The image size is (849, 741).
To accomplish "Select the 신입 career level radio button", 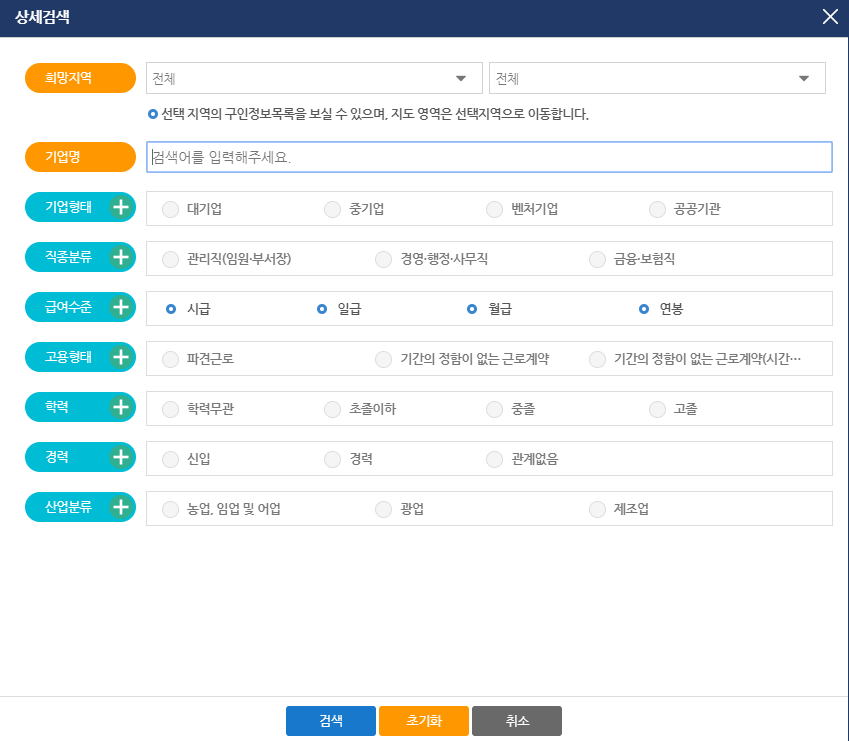I will (x=170, y=459).
